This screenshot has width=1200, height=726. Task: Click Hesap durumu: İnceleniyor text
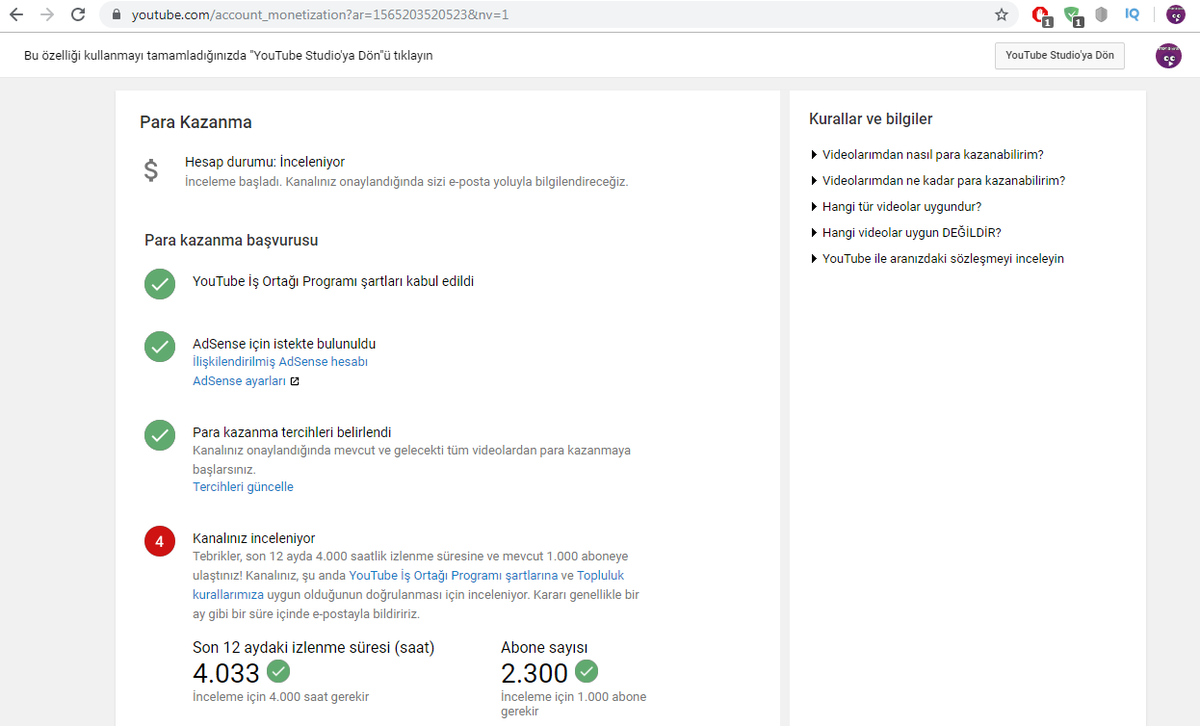click(x=265, y=161)
